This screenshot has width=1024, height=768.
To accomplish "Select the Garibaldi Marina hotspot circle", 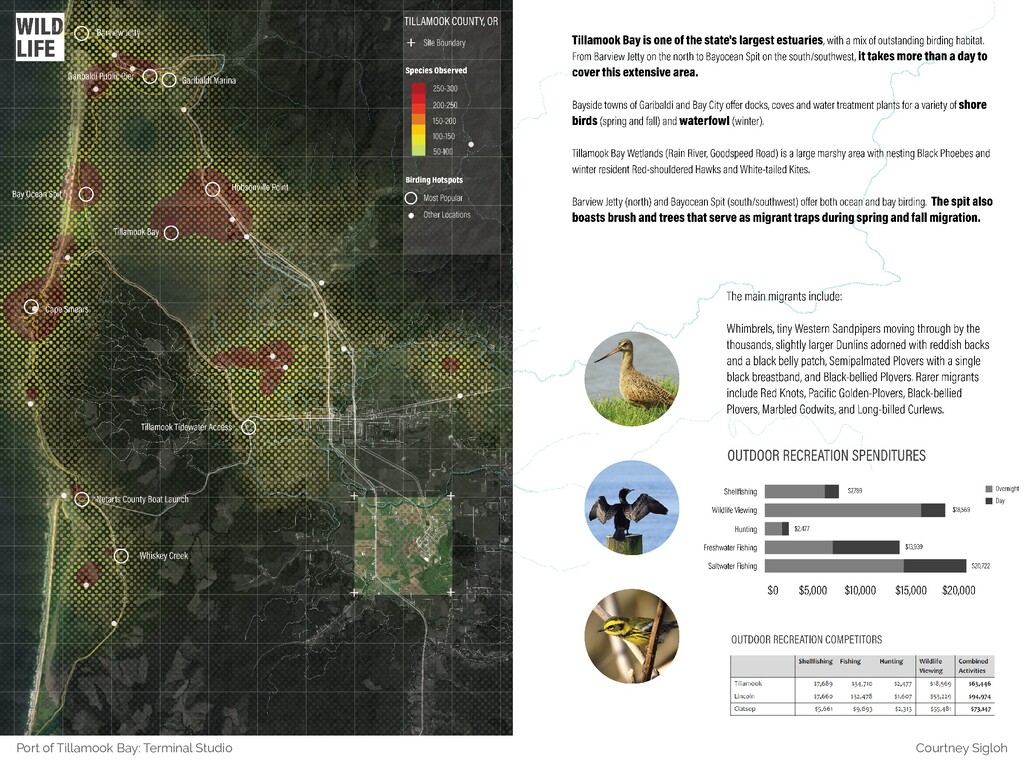I will [168, 80].
